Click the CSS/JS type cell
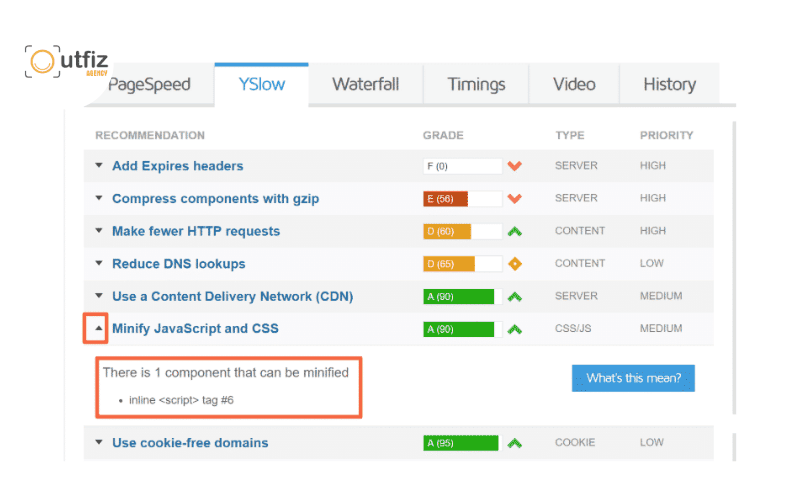This screenshot has height=500, width=800. [573, 329]
